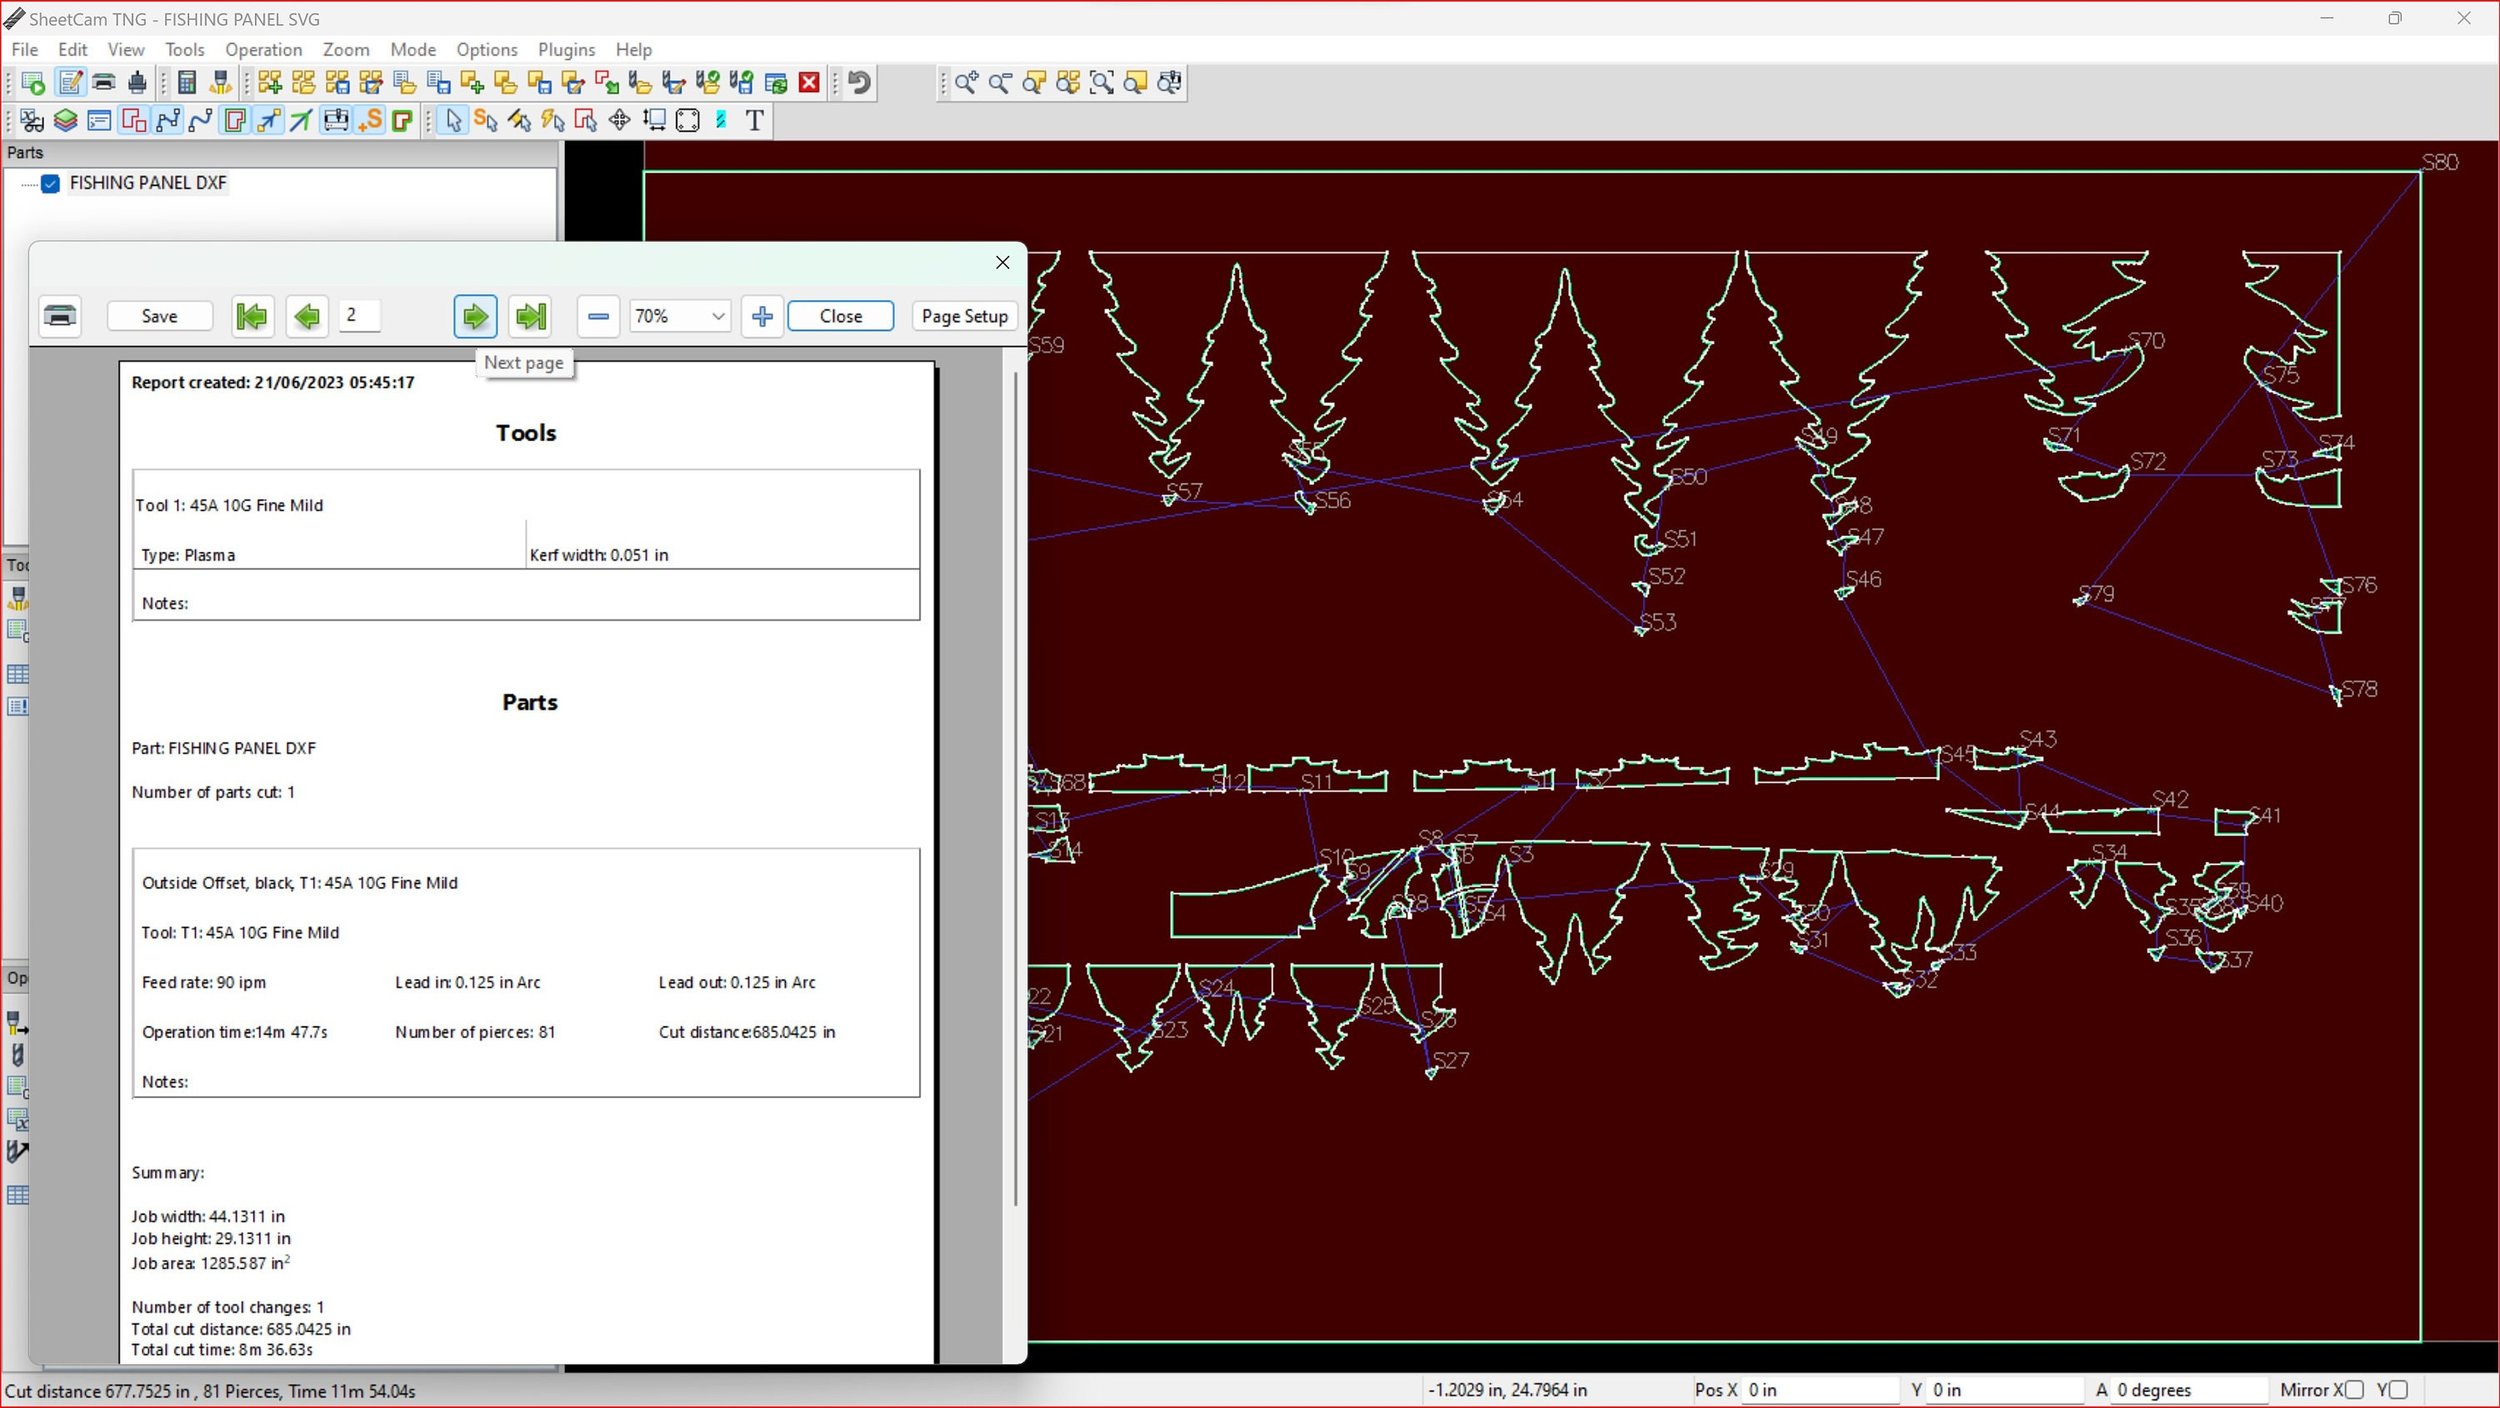
Task: Enable the Mirror X checkbox
Action: click(2353, 1390)
